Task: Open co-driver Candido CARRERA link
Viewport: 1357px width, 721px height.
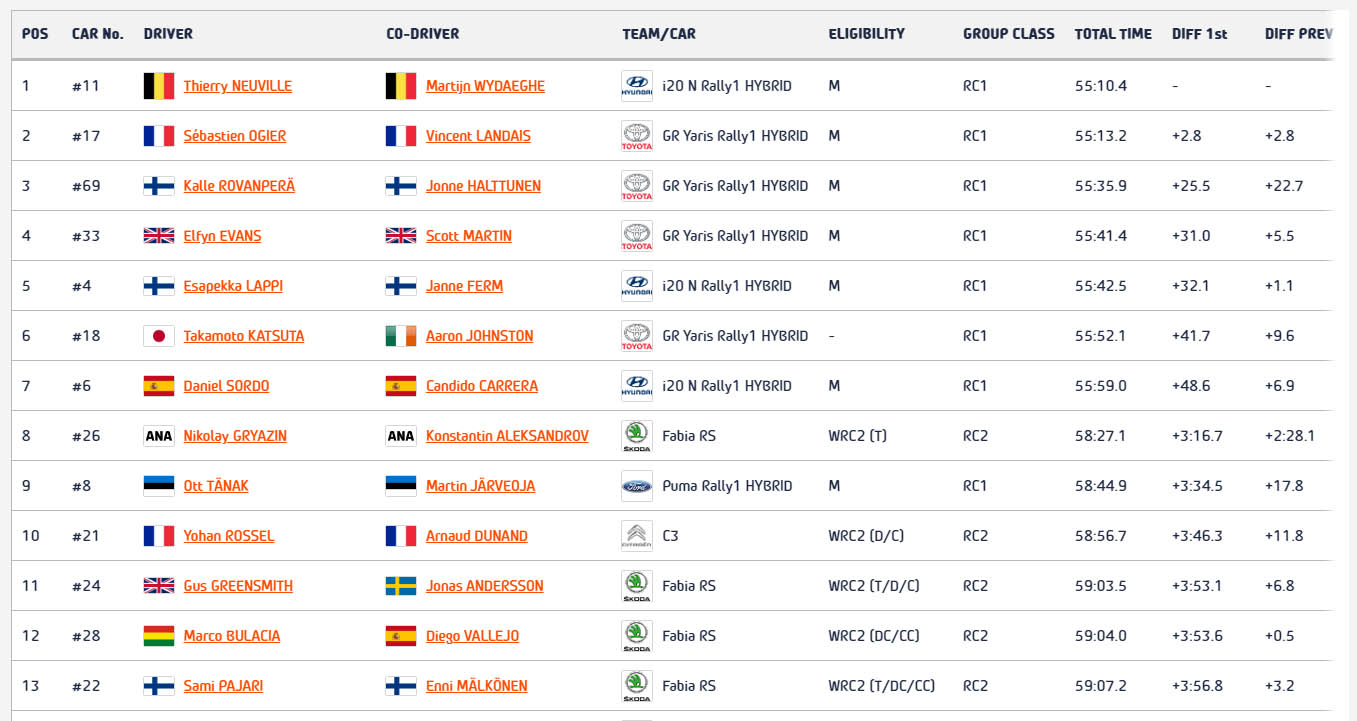Action: [482, 386]
